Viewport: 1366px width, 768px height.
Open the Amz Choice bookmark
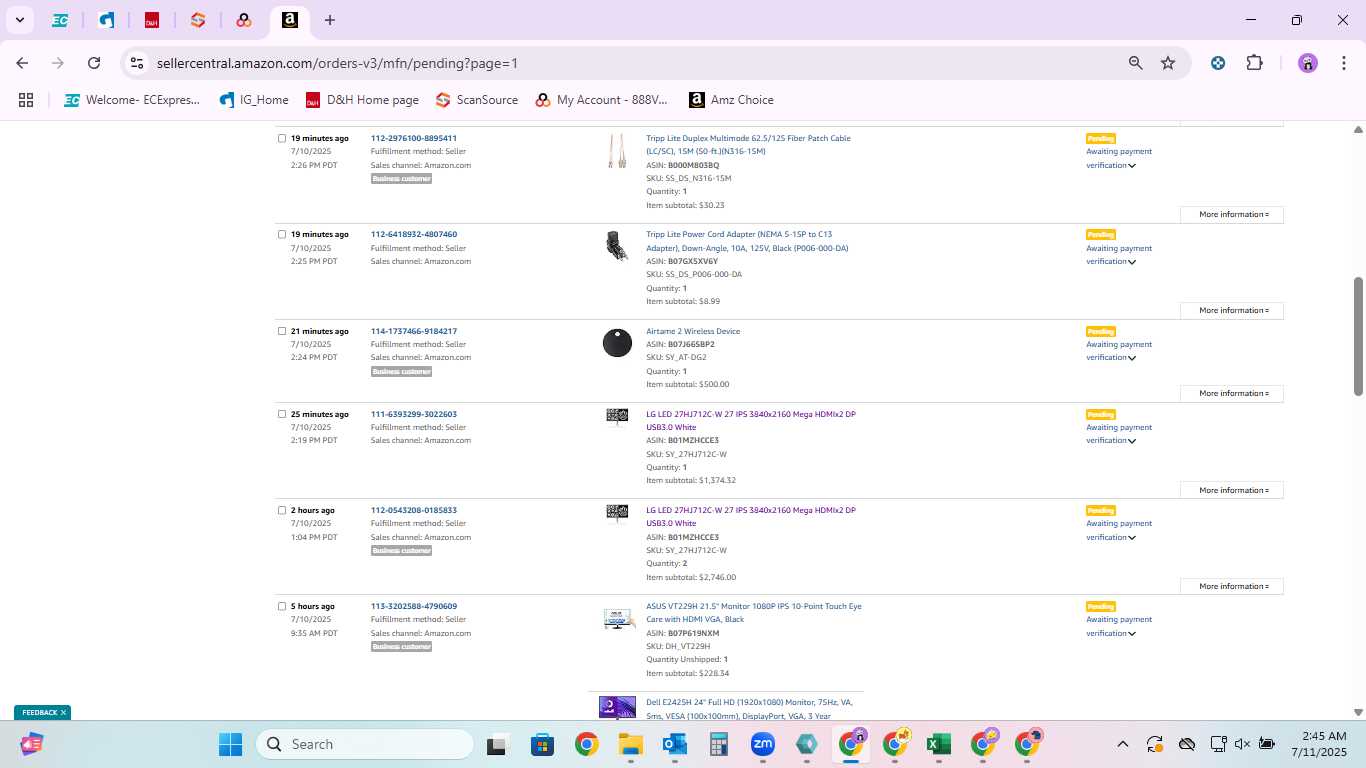pos(731,100)
